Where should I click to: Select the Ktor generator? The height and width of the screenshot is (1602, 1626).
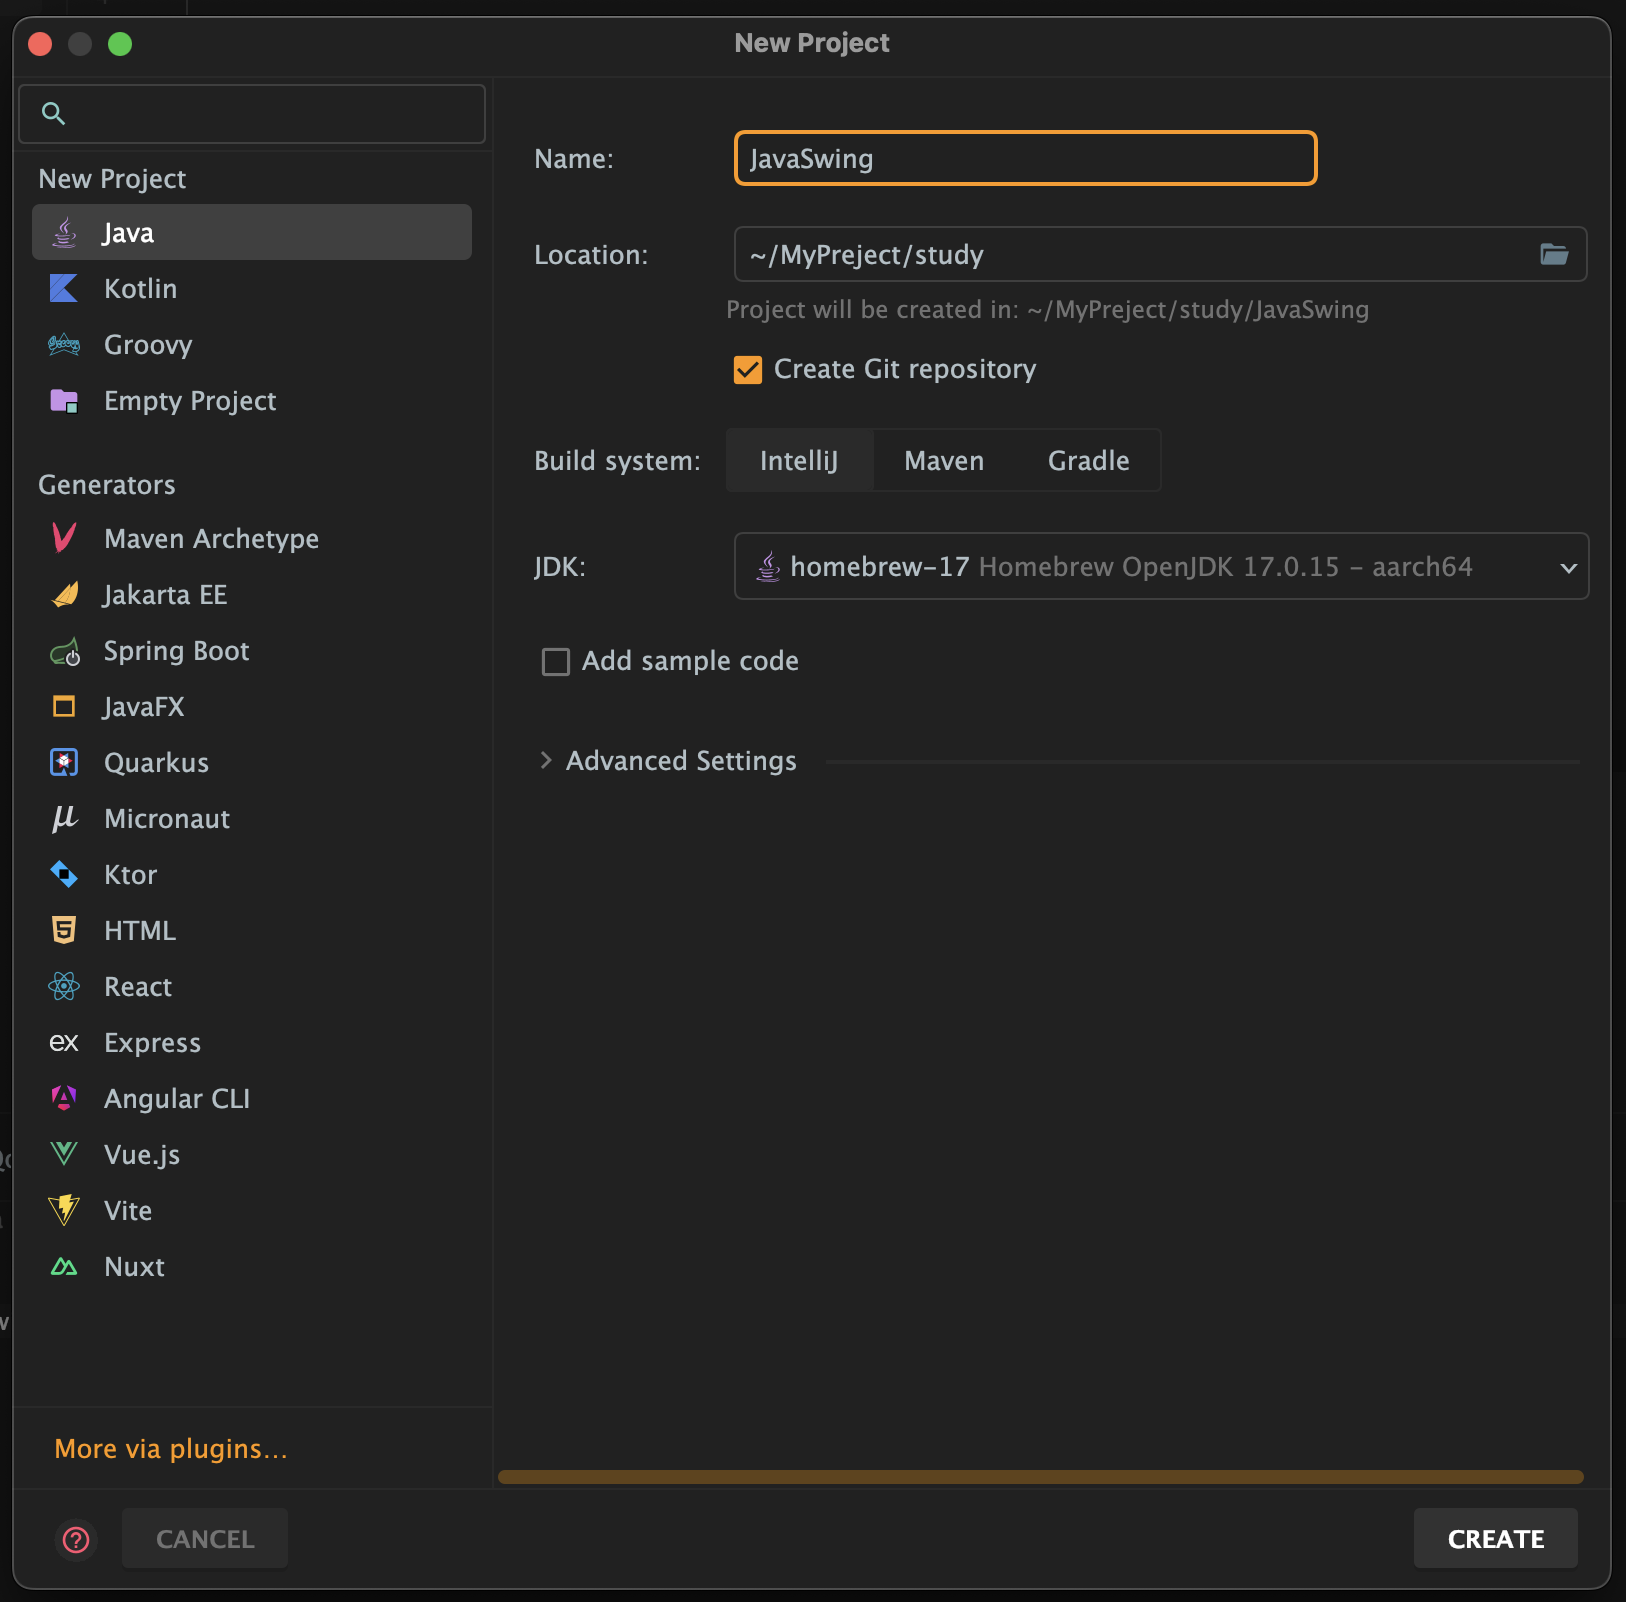click(252, 875)
